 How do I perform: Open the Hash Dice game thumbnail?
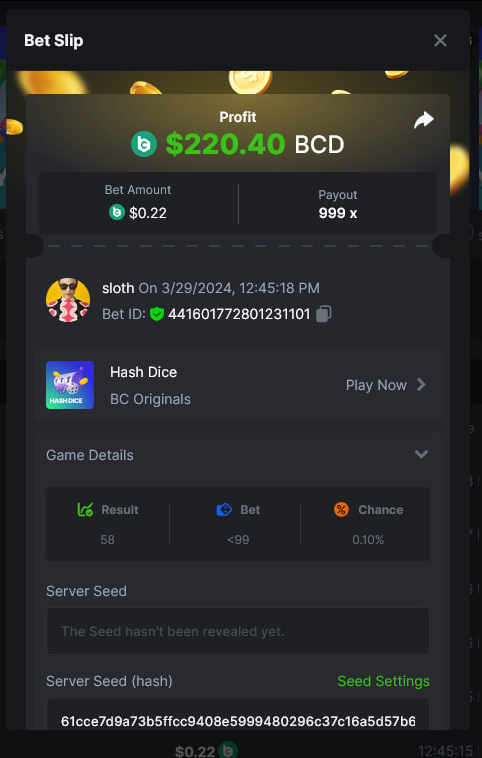[x=70, y=385]
